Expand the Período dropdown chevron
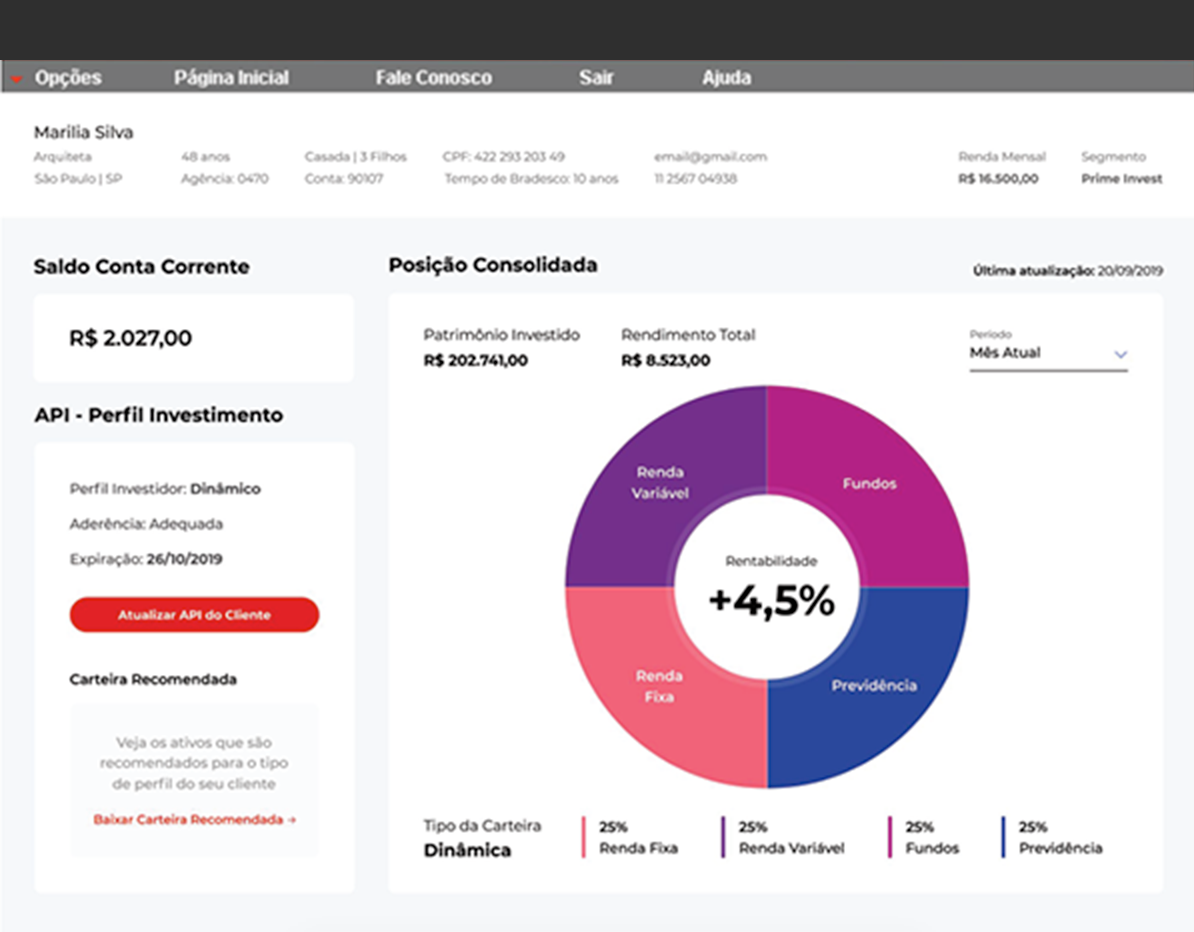 click(1120, 354)
